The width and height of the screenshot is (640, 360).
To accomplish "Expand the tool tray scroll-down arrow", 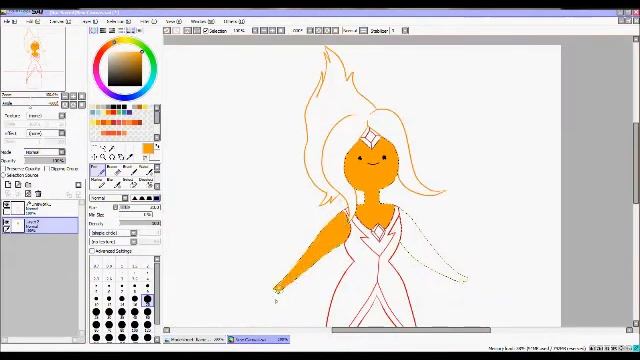I will (157, 187).
